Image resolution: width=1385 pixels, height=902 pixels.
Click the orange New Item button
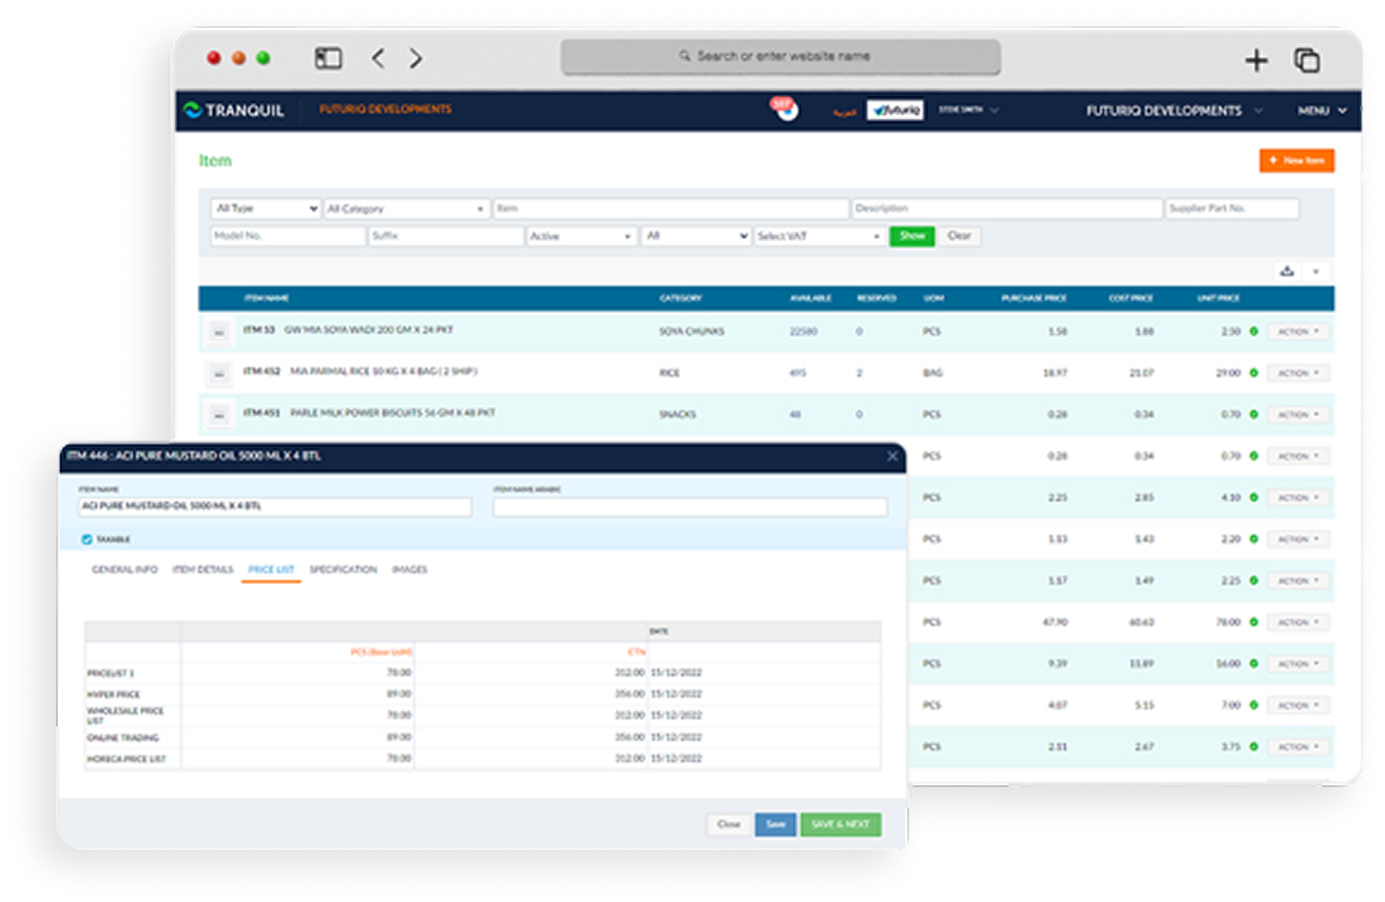[x=1296, y=160]
